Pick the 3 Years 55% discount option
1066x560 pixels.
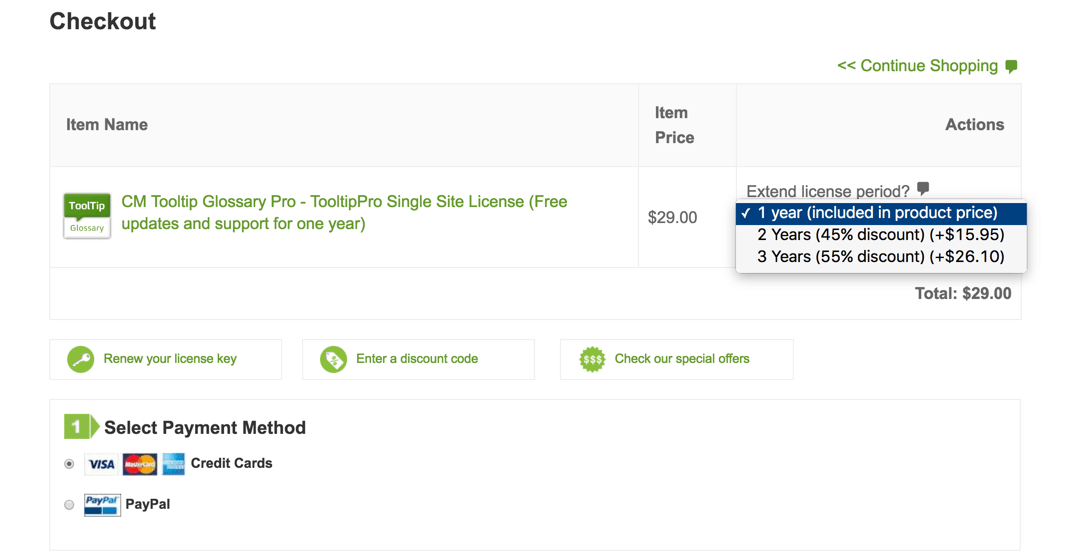point(880,257)
